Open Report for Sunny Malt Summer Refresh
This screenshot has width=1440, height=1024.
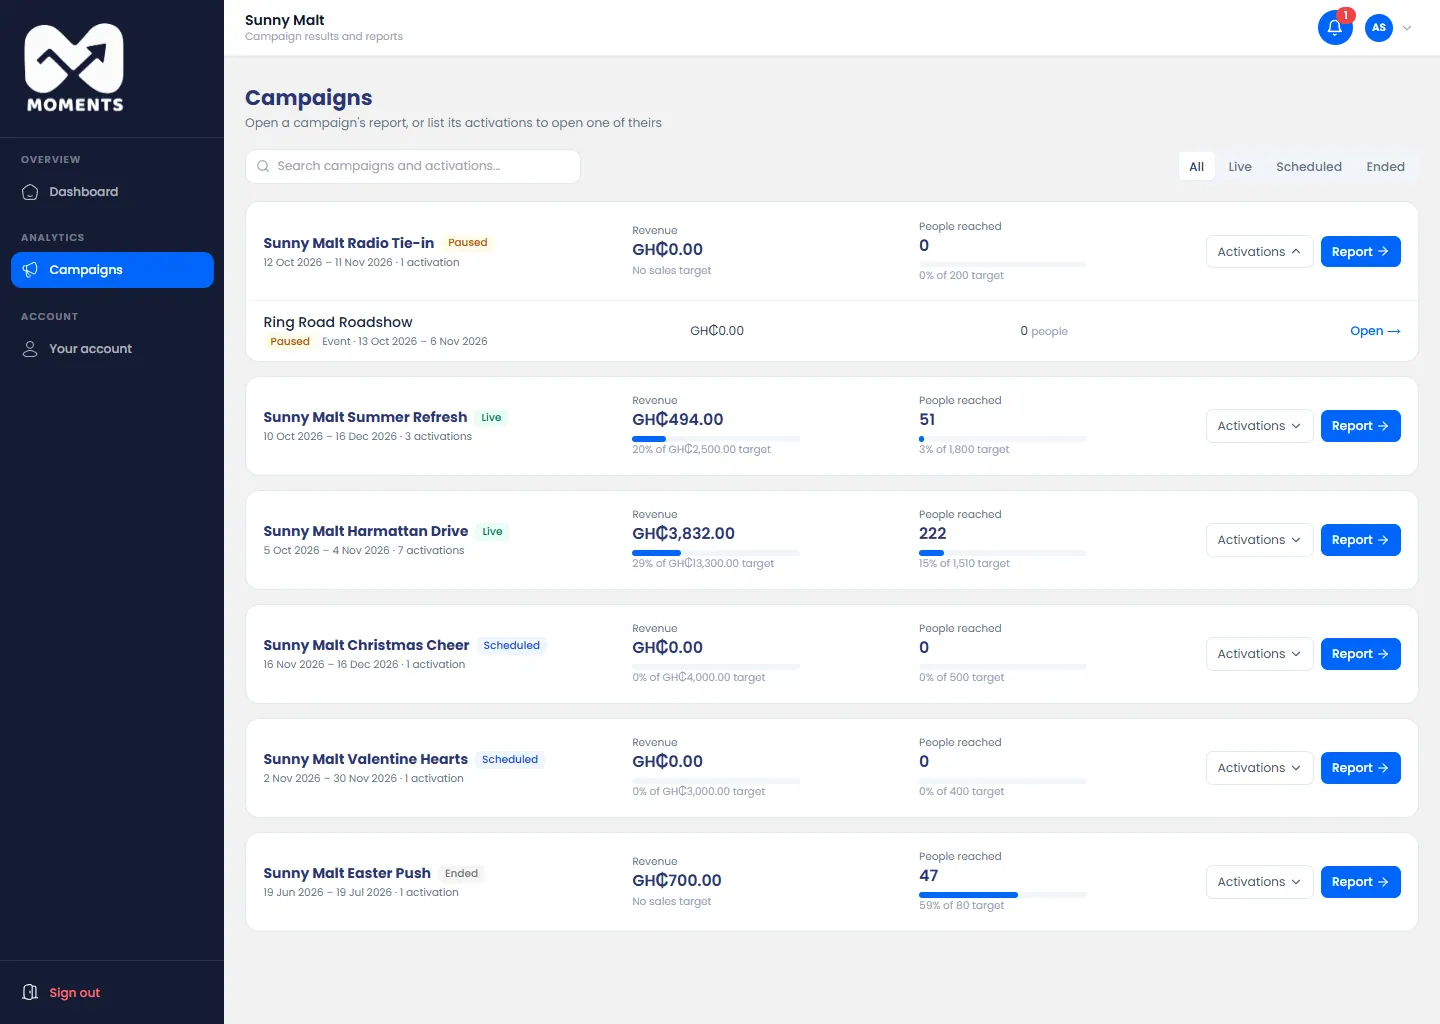pos(1360,426)
